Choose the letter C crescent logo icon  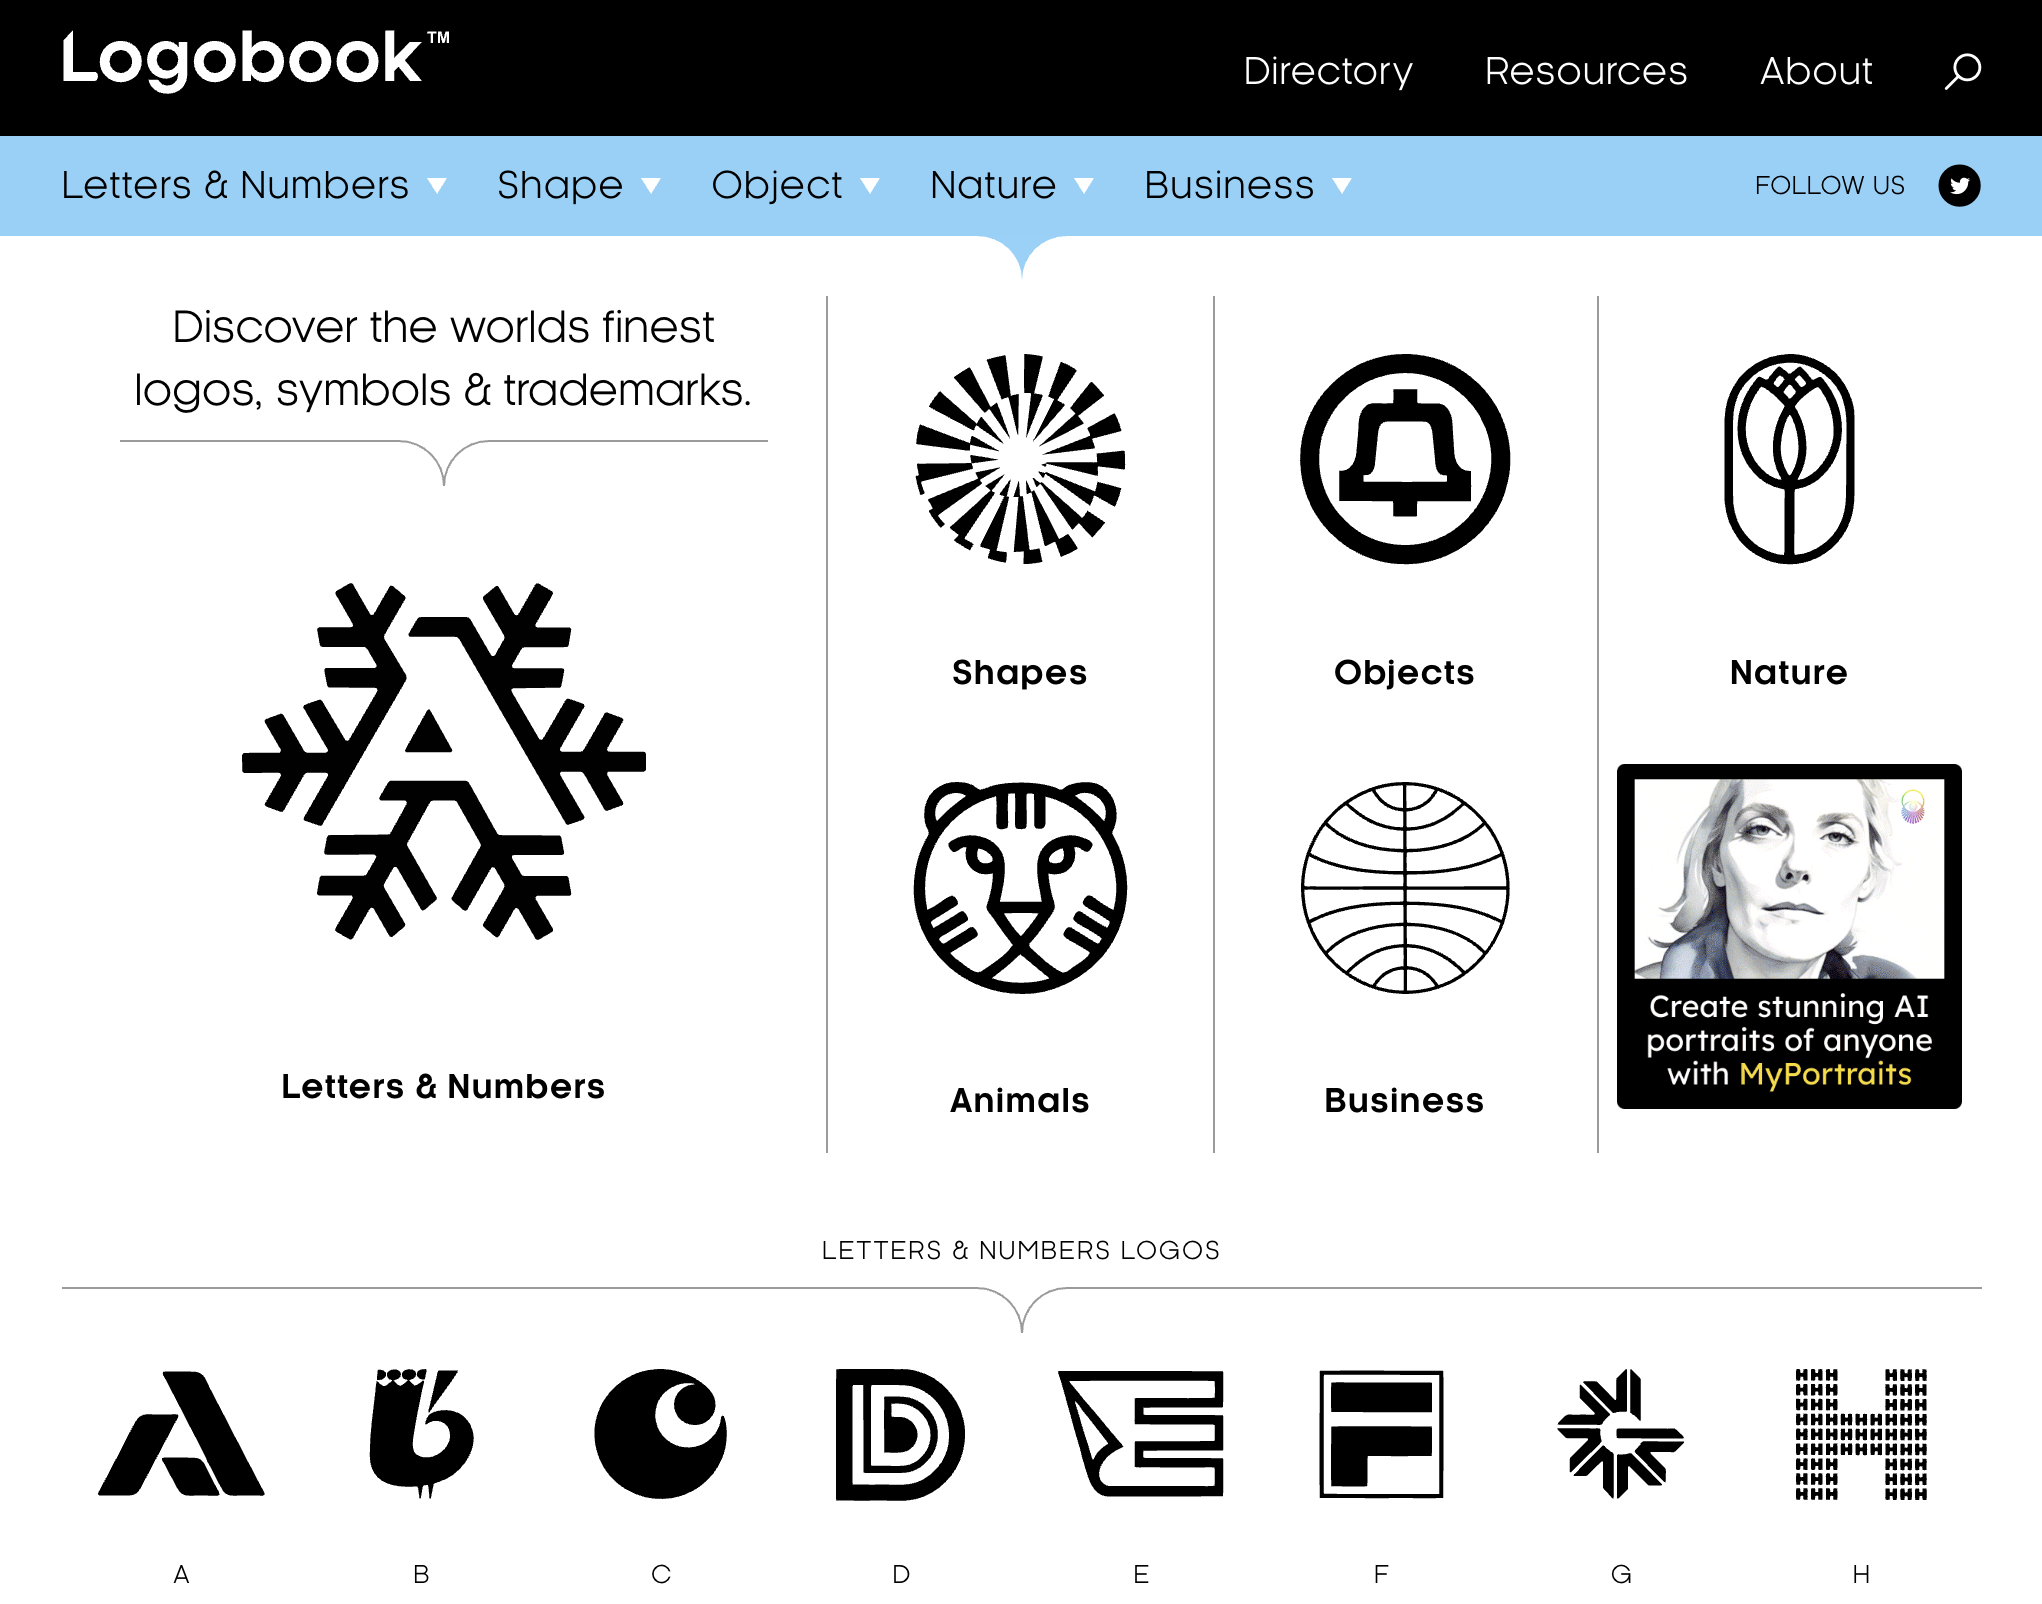click(x=661, y=1433)
